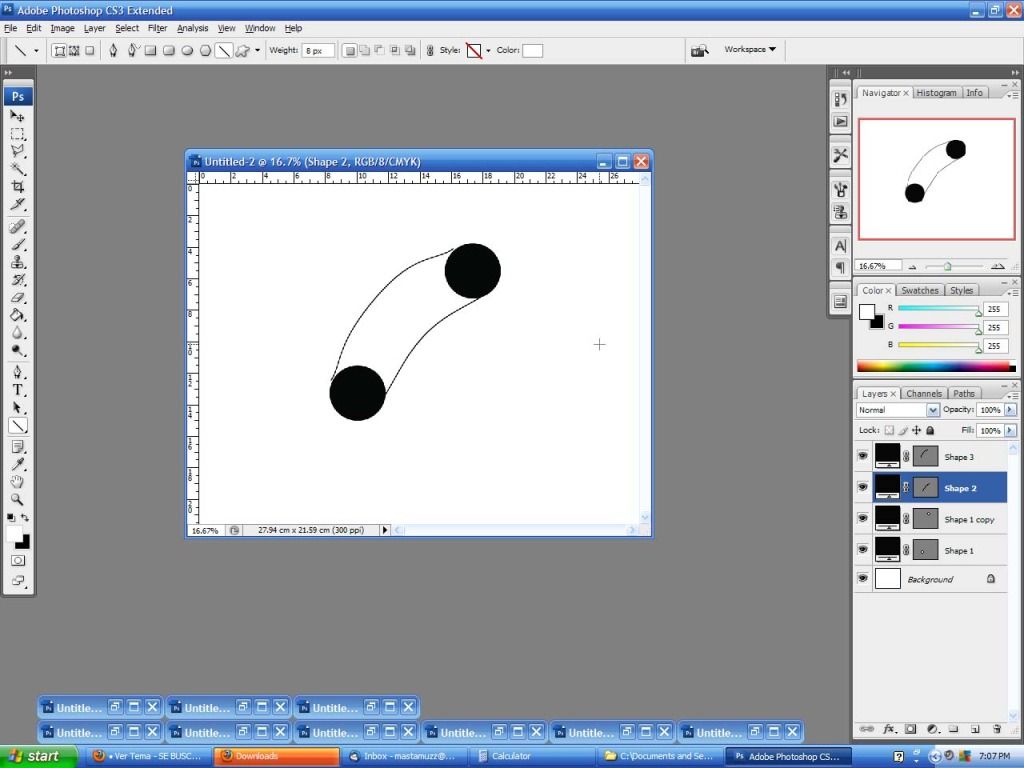This screenshot has height=768, width=1024.
Task: Select the Hand tool
Action: pos(18,482)
